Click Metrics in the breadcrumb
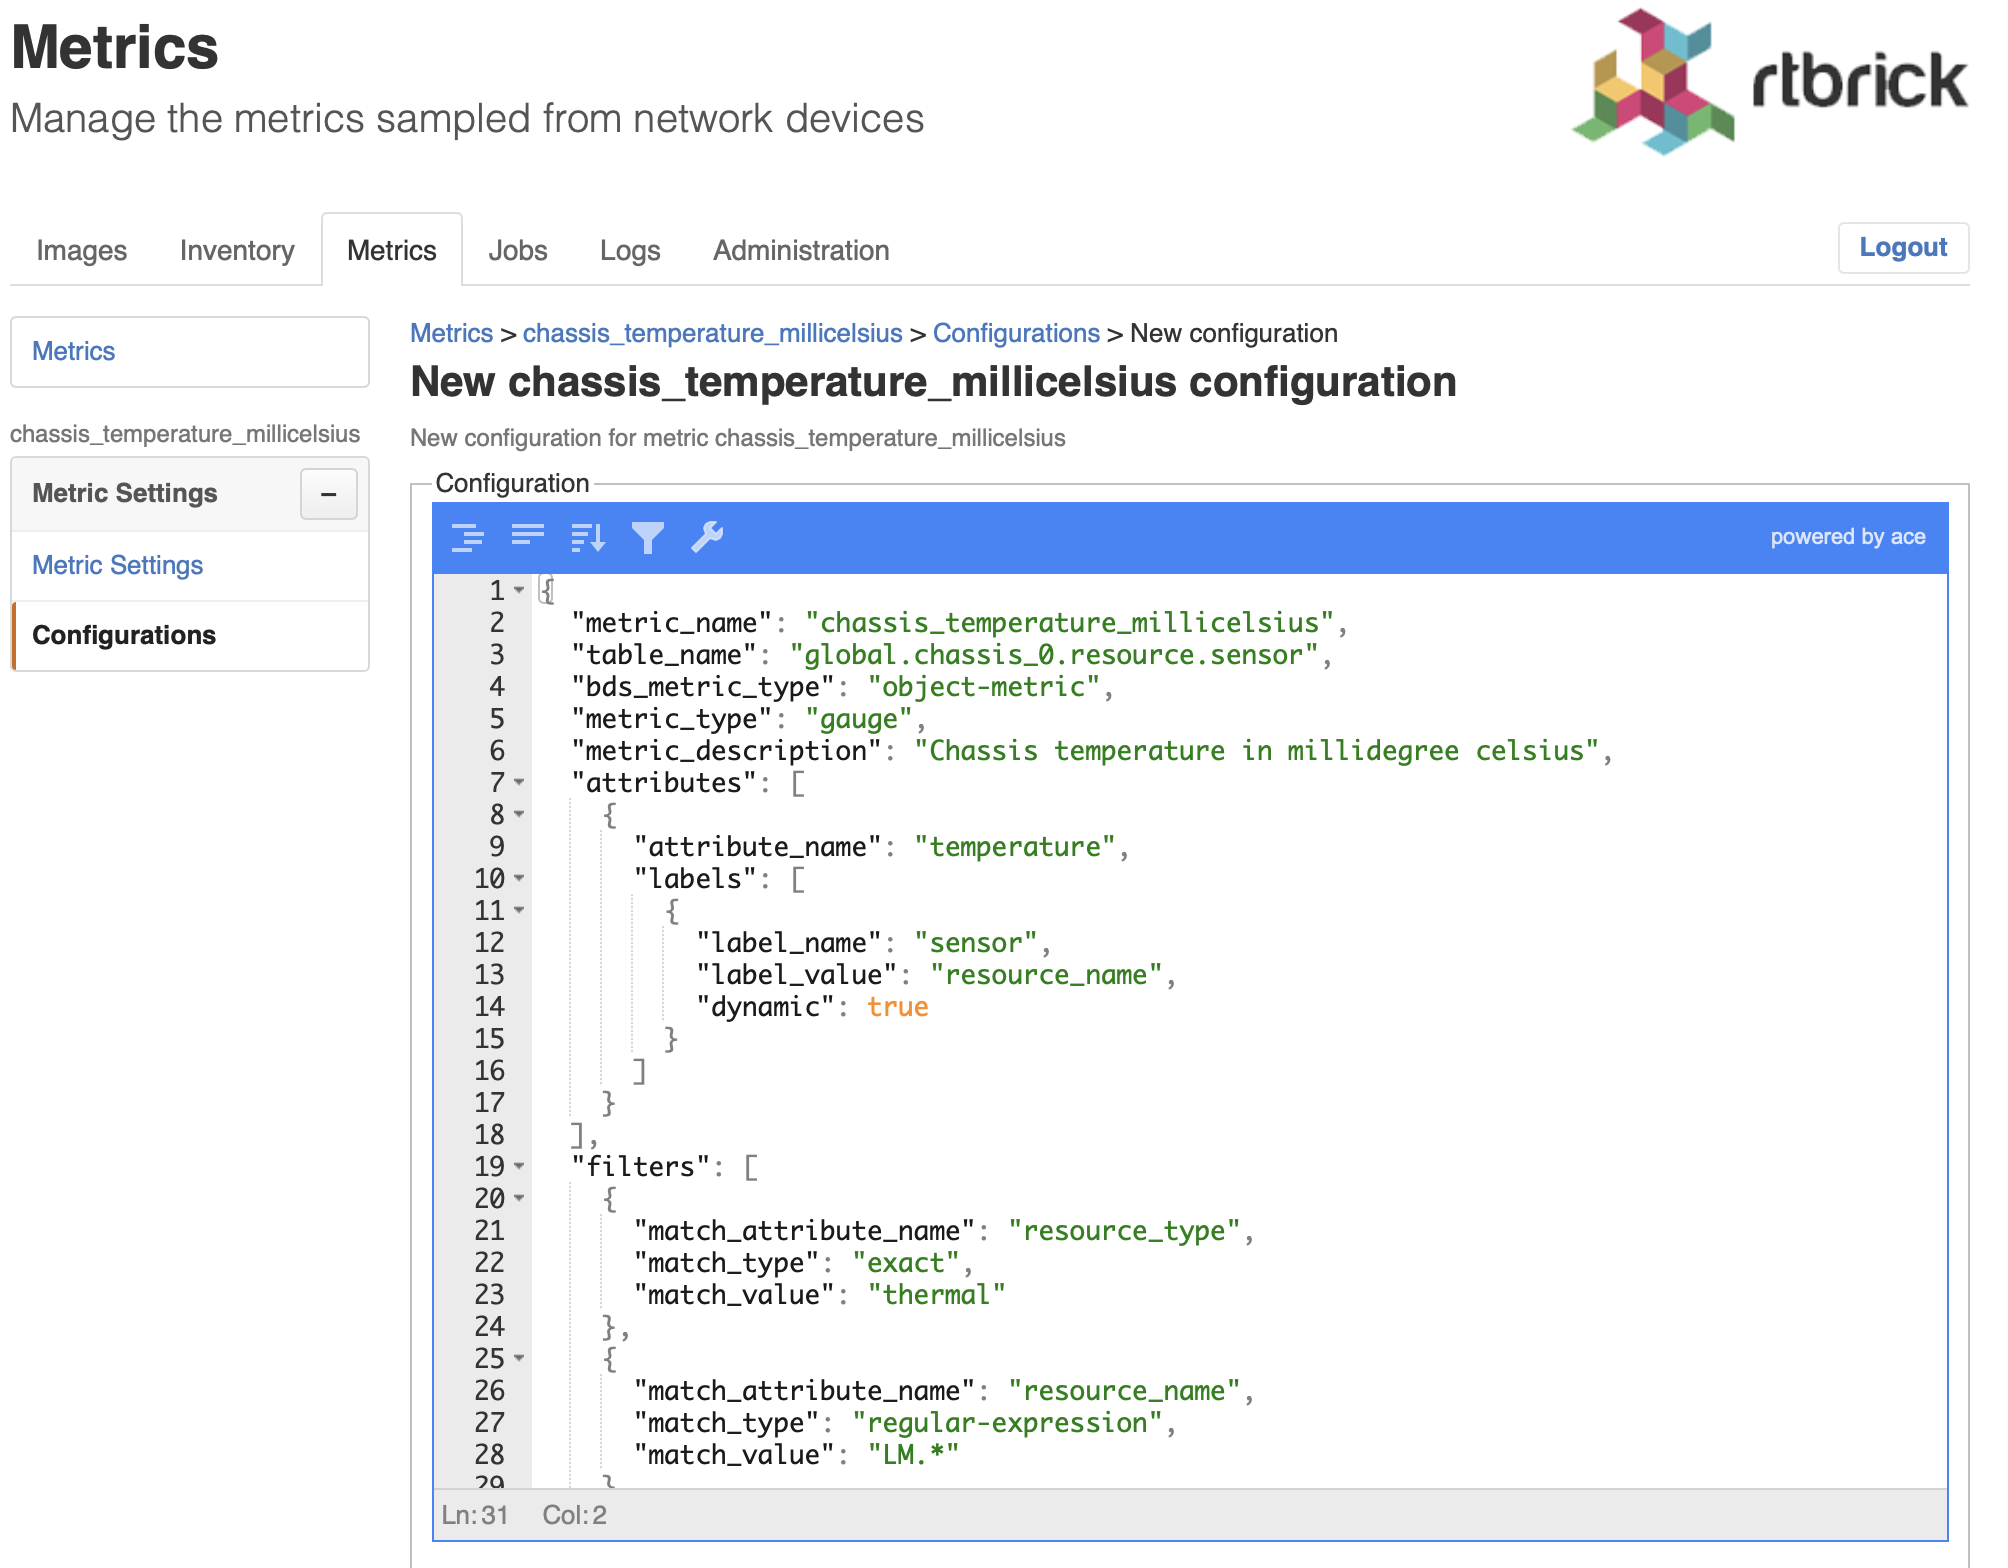 click(x=452, y=333)
